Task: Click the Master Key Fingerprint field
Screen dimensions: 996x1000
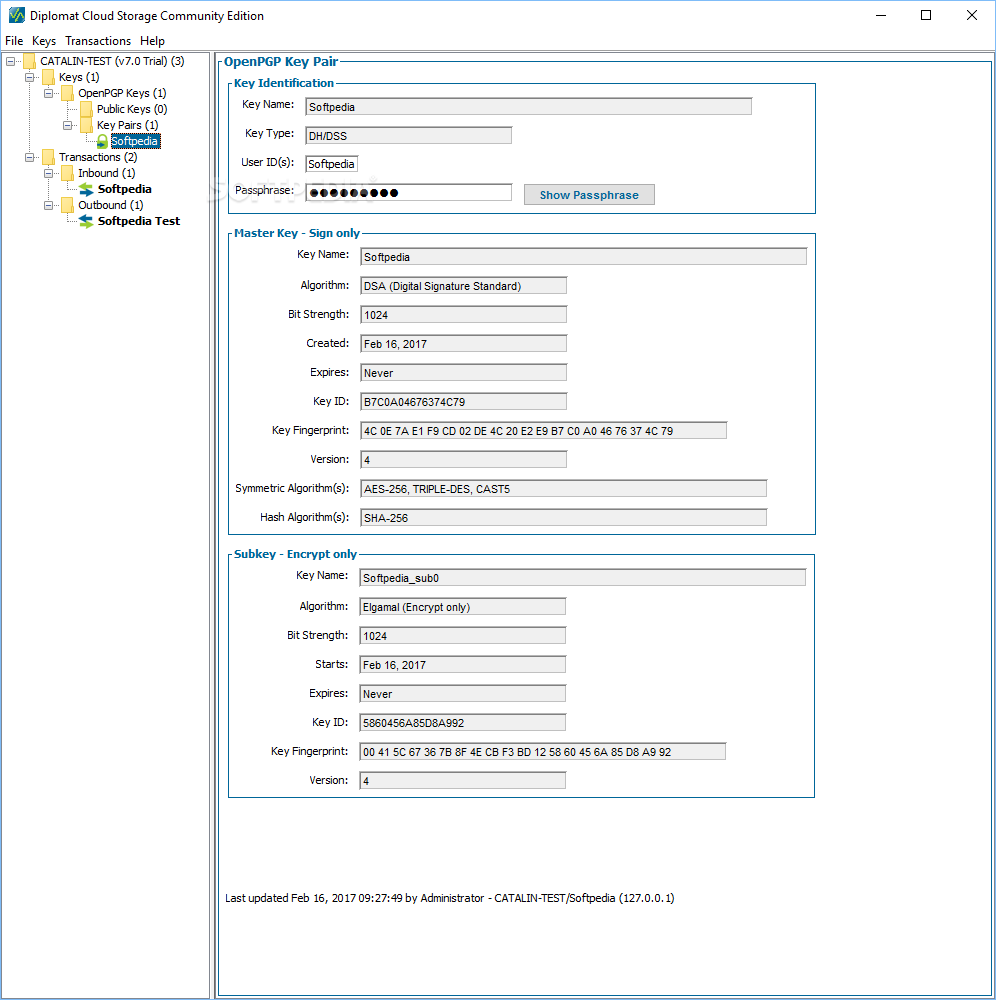Action: click(543, 430)
